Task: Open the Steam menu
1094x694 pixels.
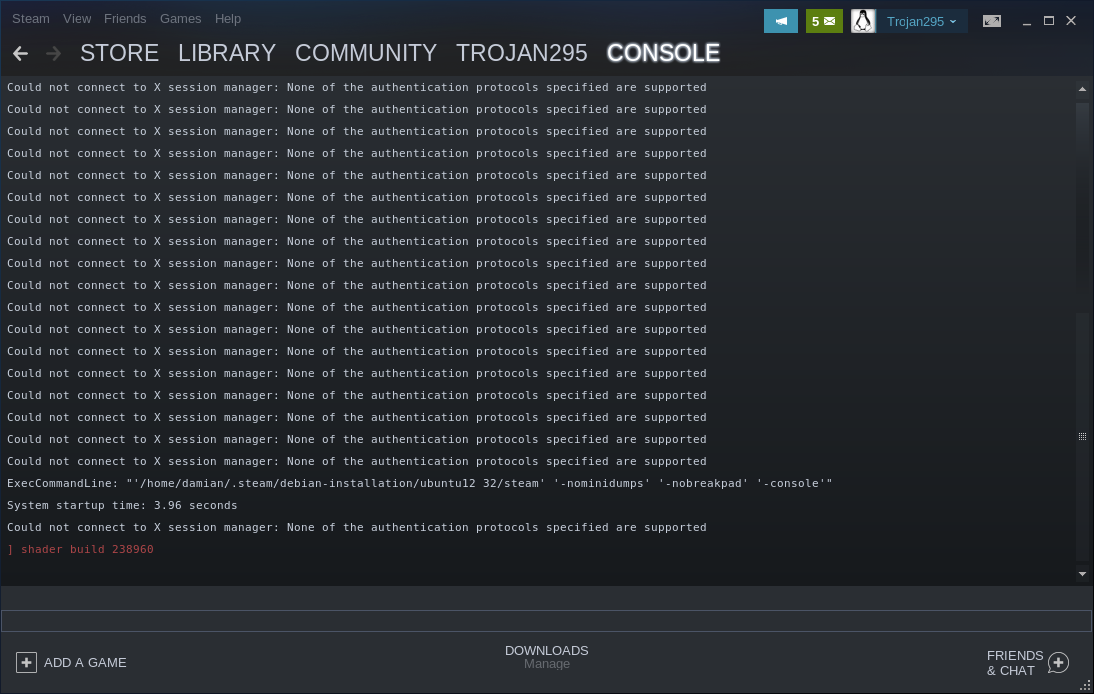Action: [31, 19]
